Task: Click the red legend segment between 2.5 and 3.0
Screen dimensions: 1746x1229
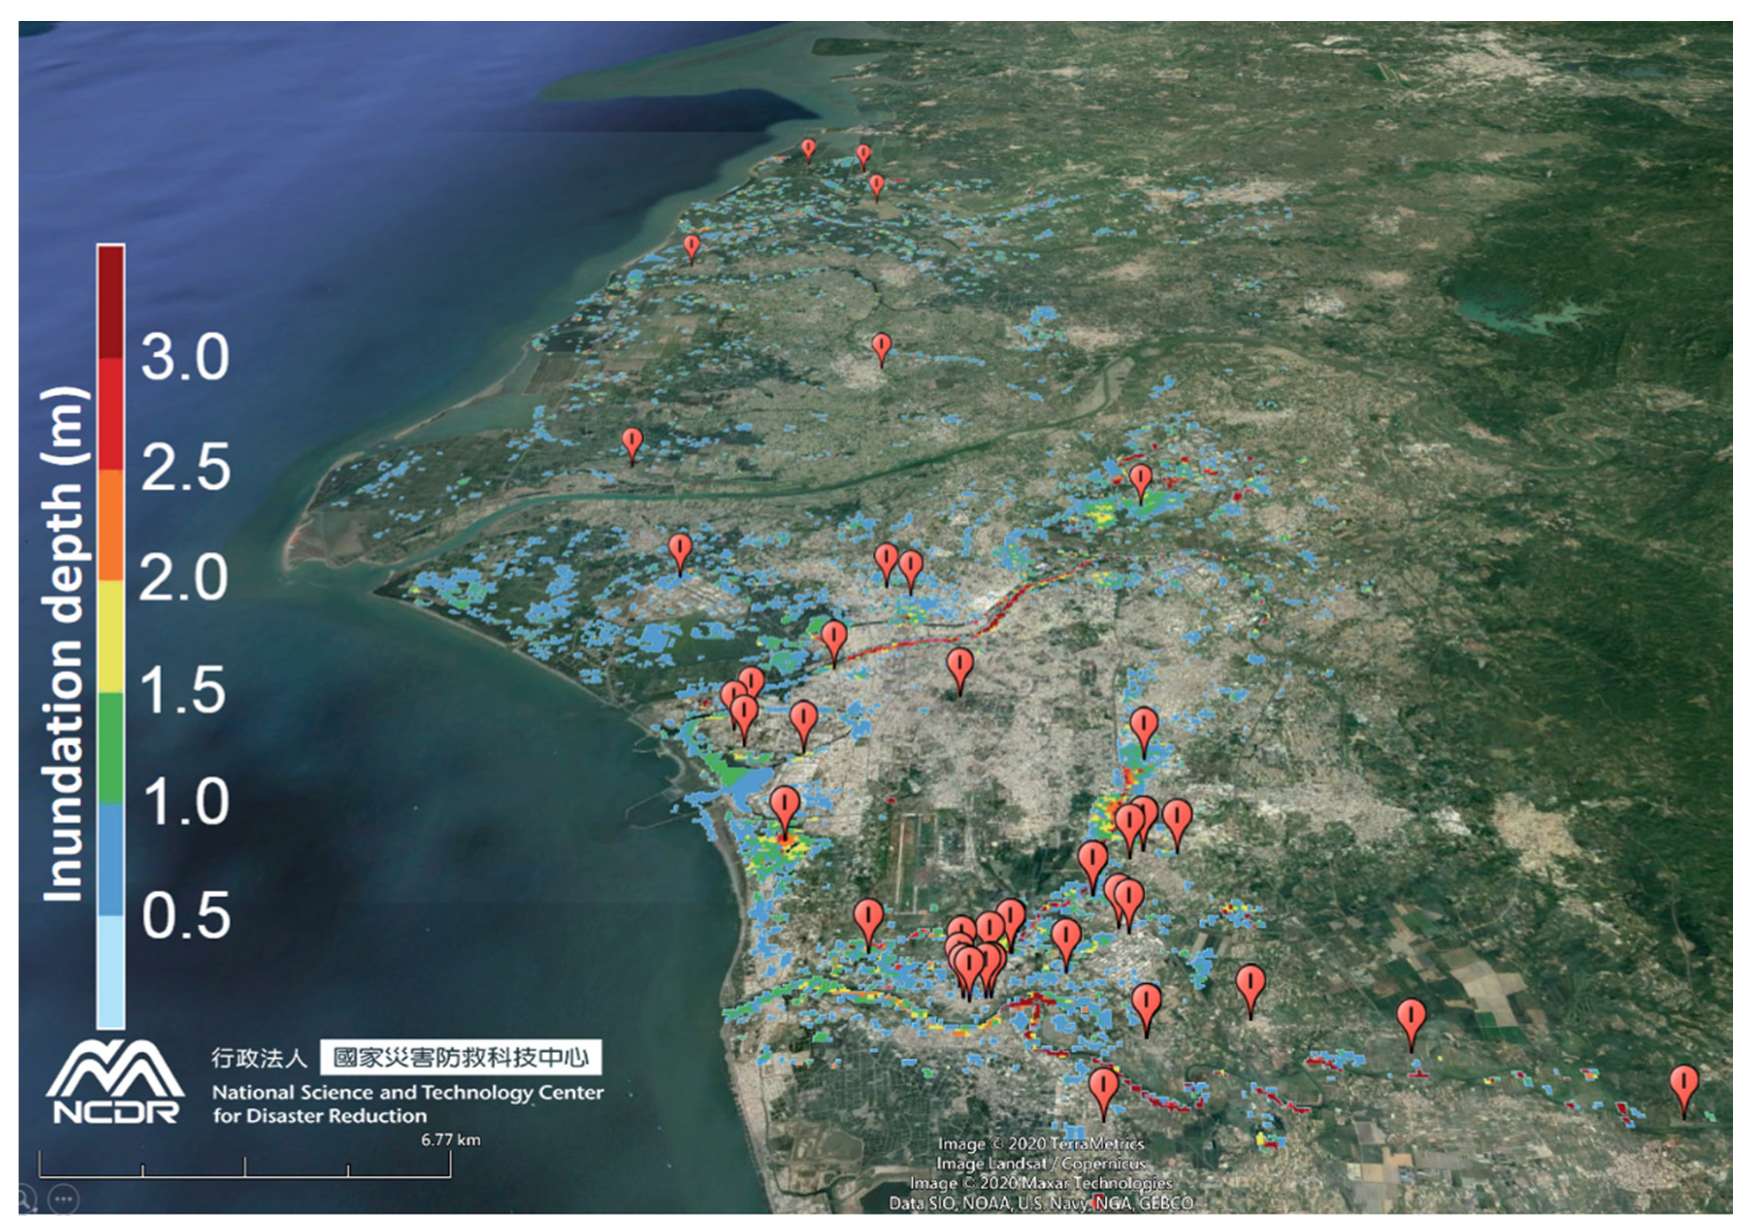Action: (111, 414)
